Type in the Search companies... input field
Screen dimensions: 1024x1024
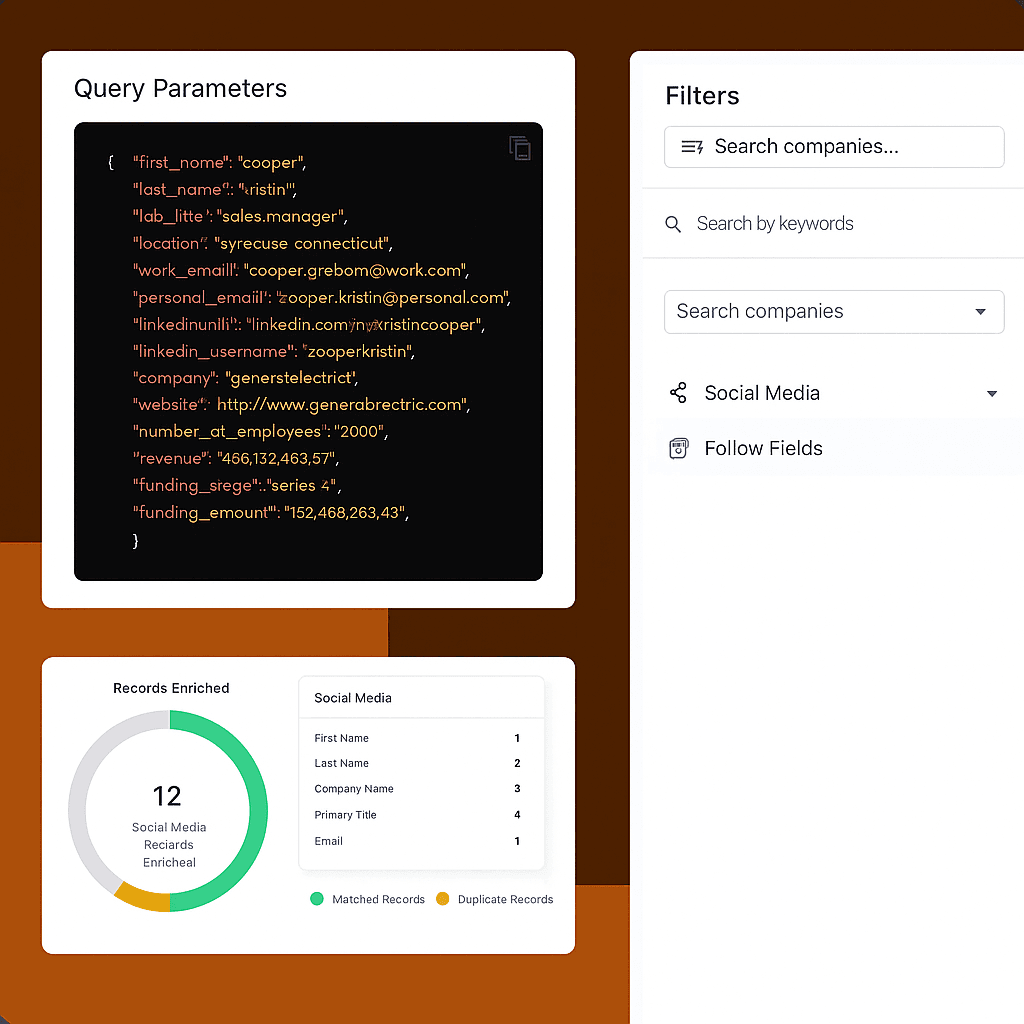pos(850,147)
